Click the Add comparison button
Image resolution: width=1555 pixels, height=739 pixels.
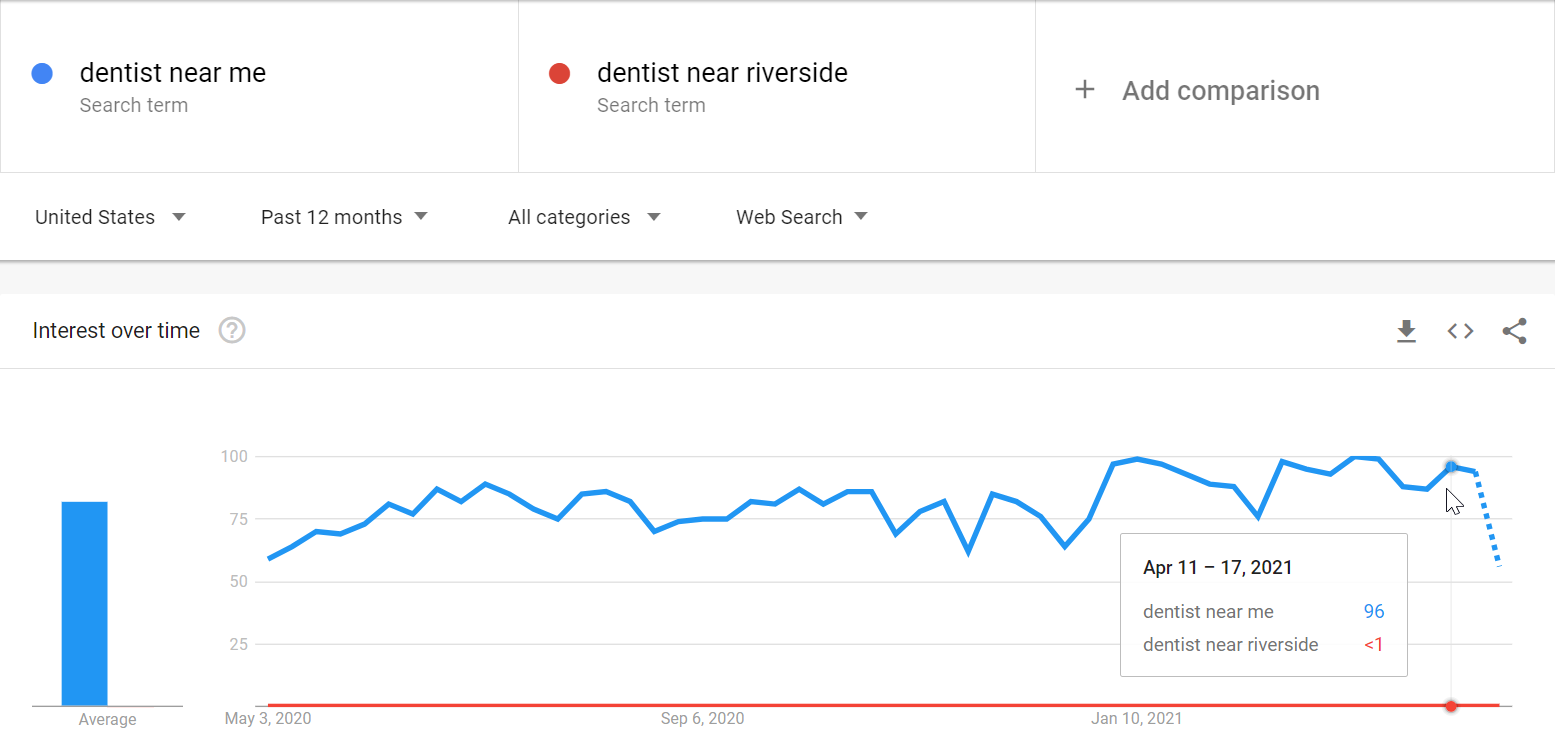pyautogui.click(x=1220, y=90)
